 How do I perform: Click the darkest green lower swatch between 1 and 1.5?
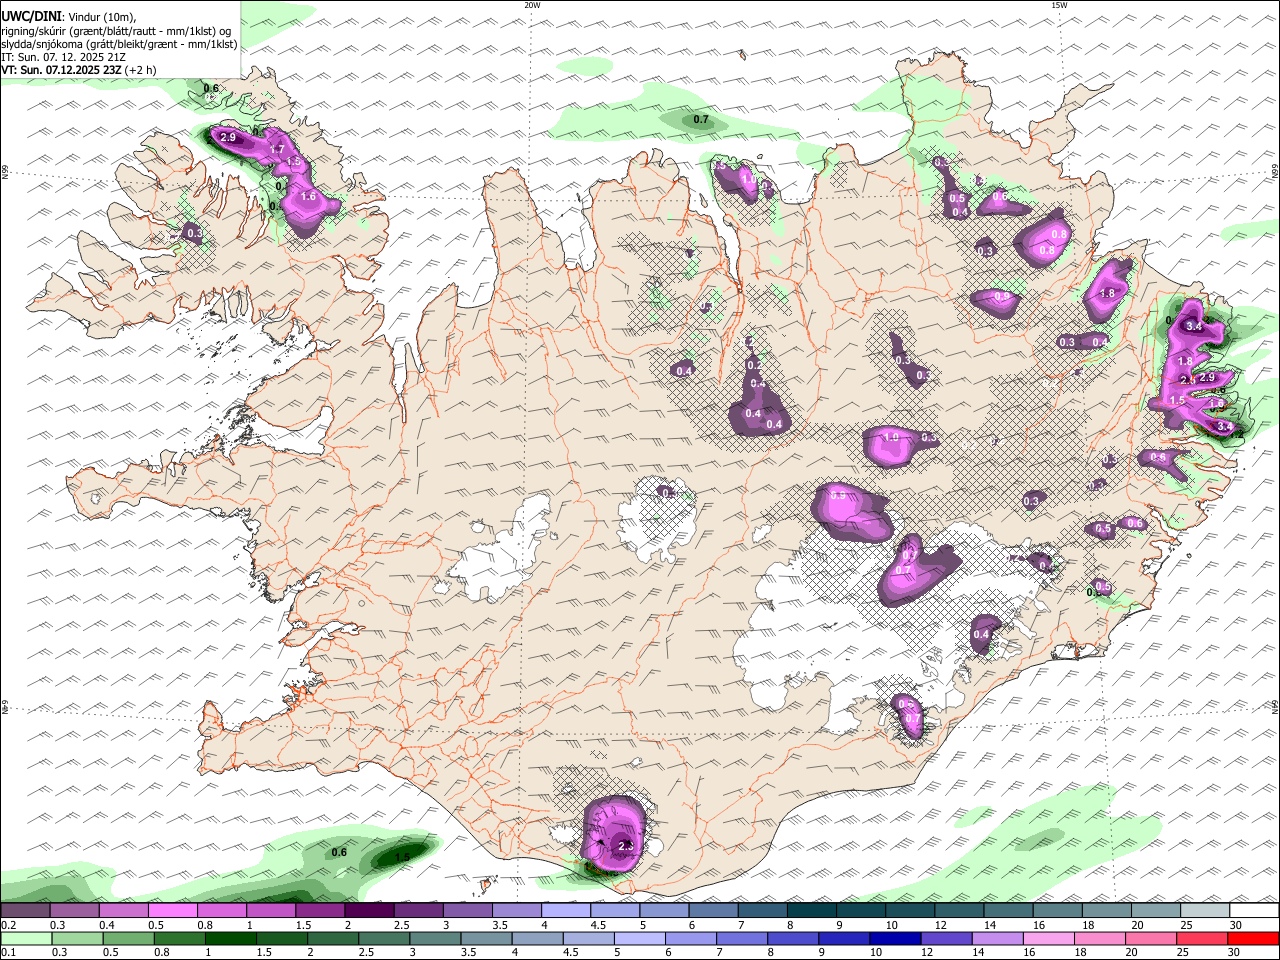pos(231,939)
